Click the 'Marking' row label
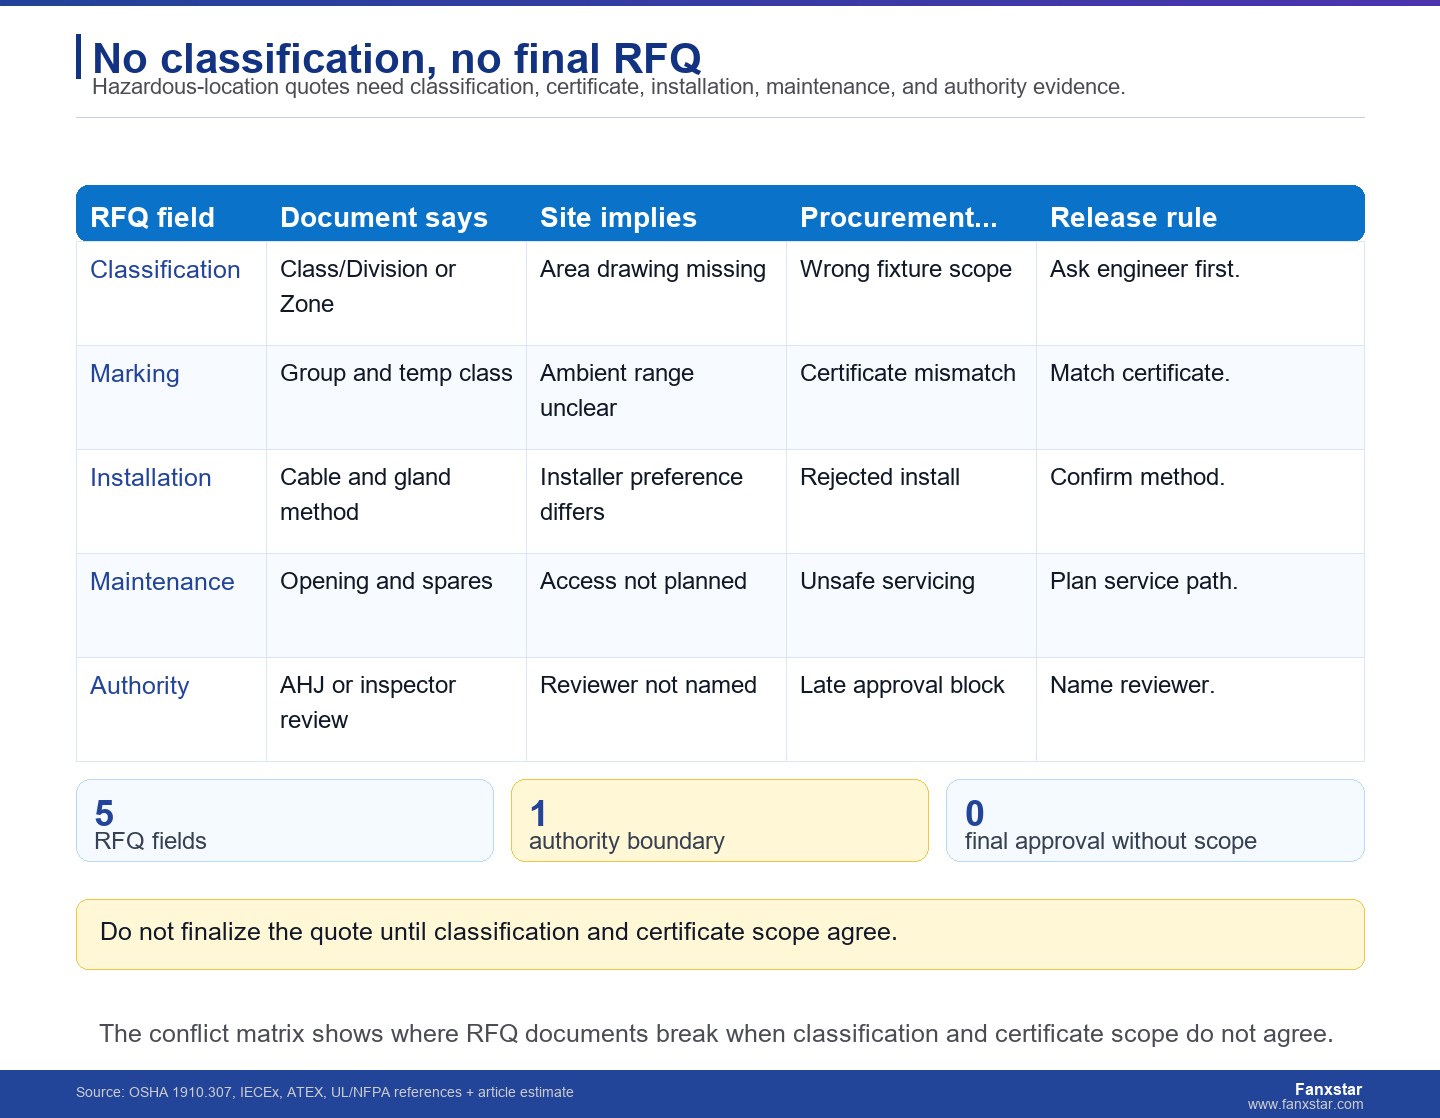The width and height of the screenshot is (1440, 1118). [x=135, y=374]
